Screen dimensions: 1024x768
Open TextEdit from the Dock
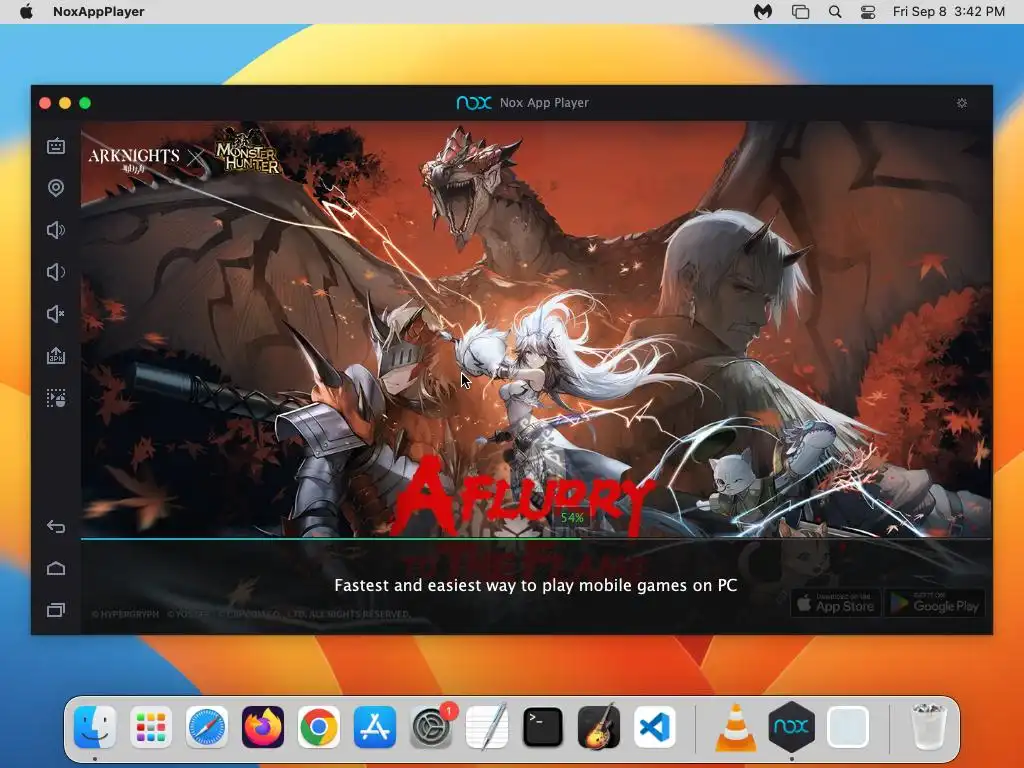(487, 727)
